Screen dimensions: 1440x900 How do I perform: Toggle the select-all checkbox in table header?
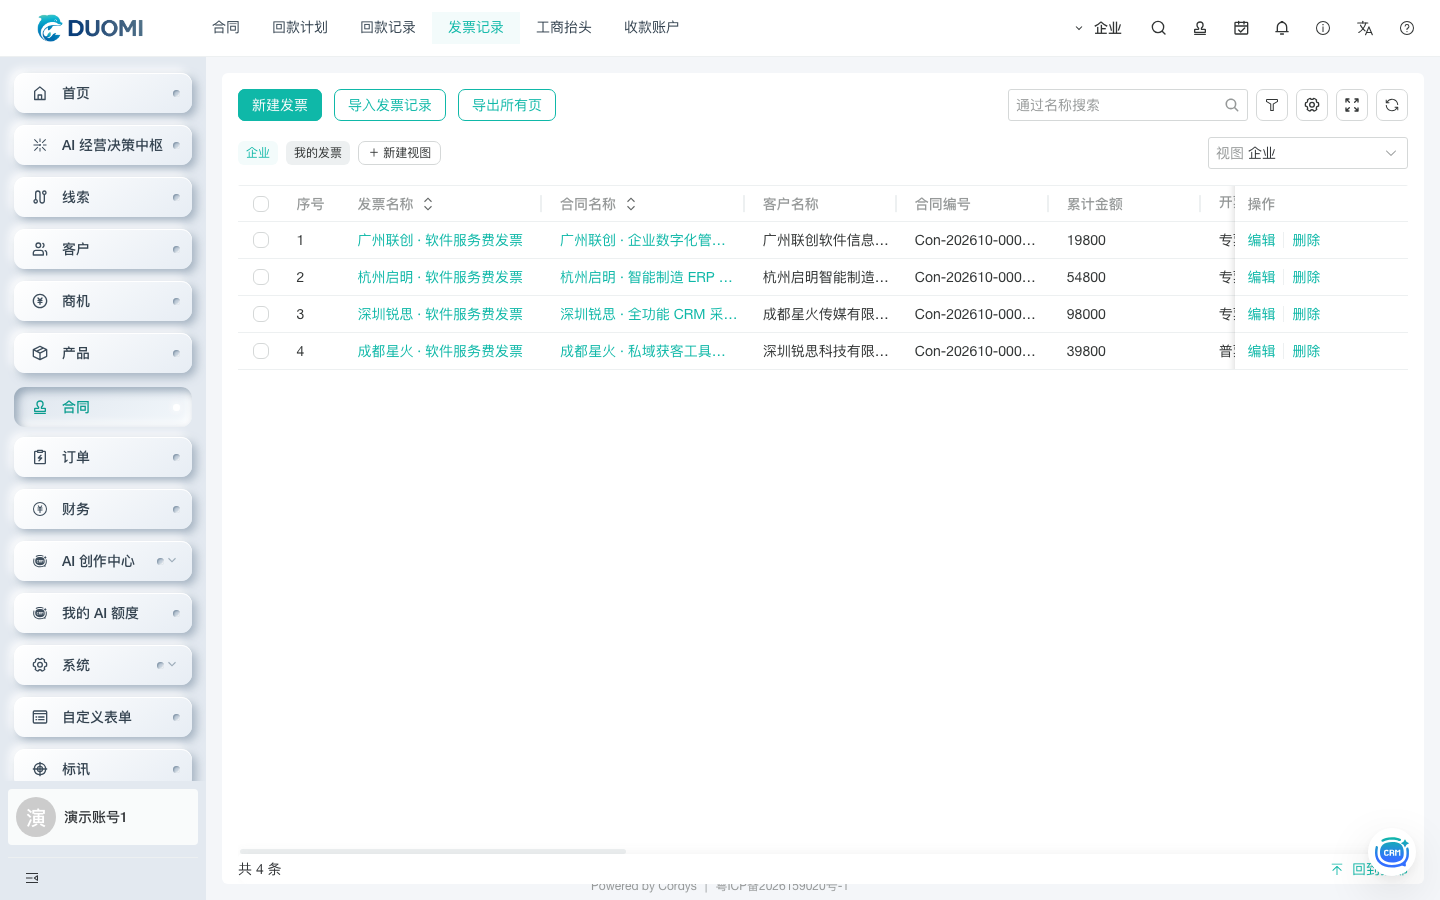[261, 204]
